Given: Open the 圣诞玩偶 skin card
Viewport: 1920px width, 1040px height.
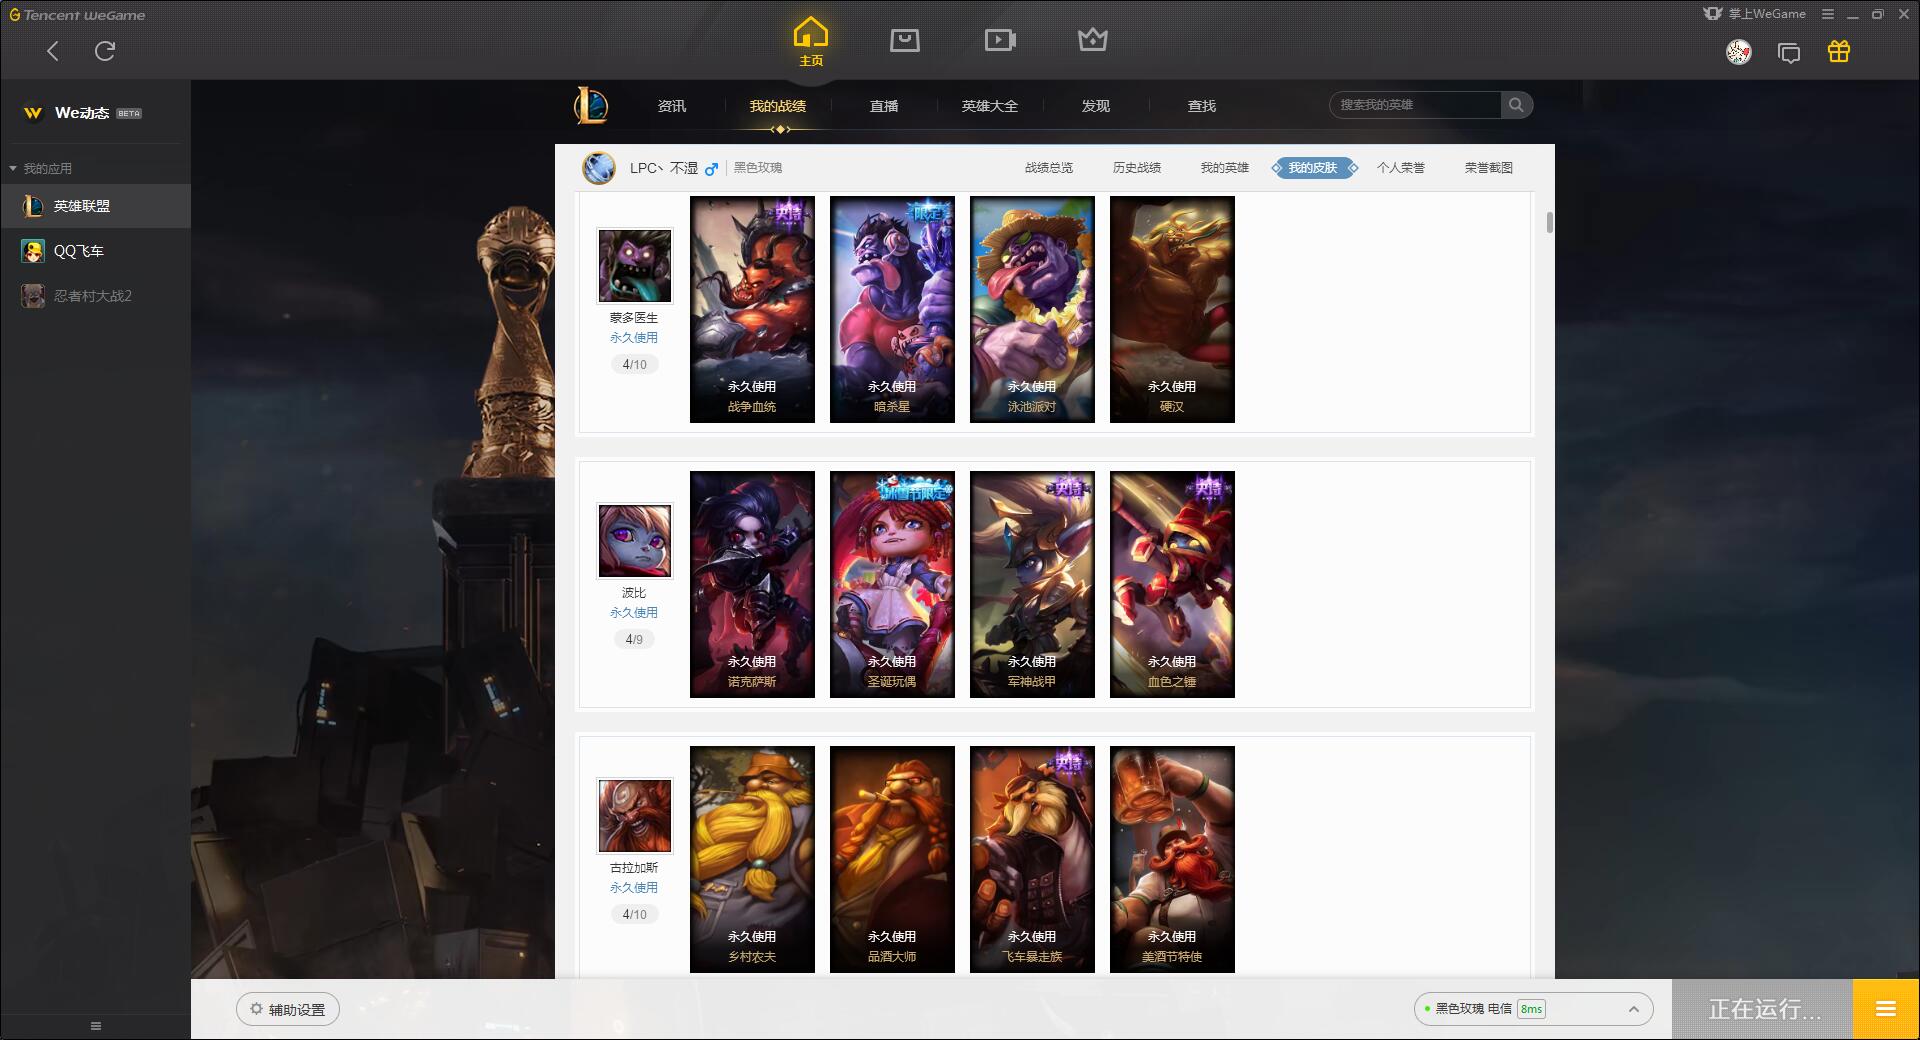Looking at the screenshot, I should pyautogui.click(x=892, y=584).
